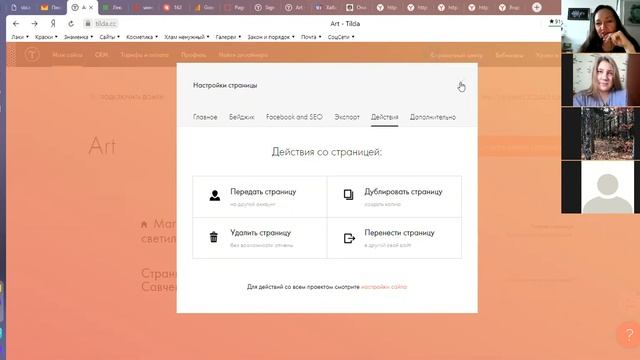This screenshot has height=360, width=640.
Task: Click the Действия со страницей heading
Action: 327,152
